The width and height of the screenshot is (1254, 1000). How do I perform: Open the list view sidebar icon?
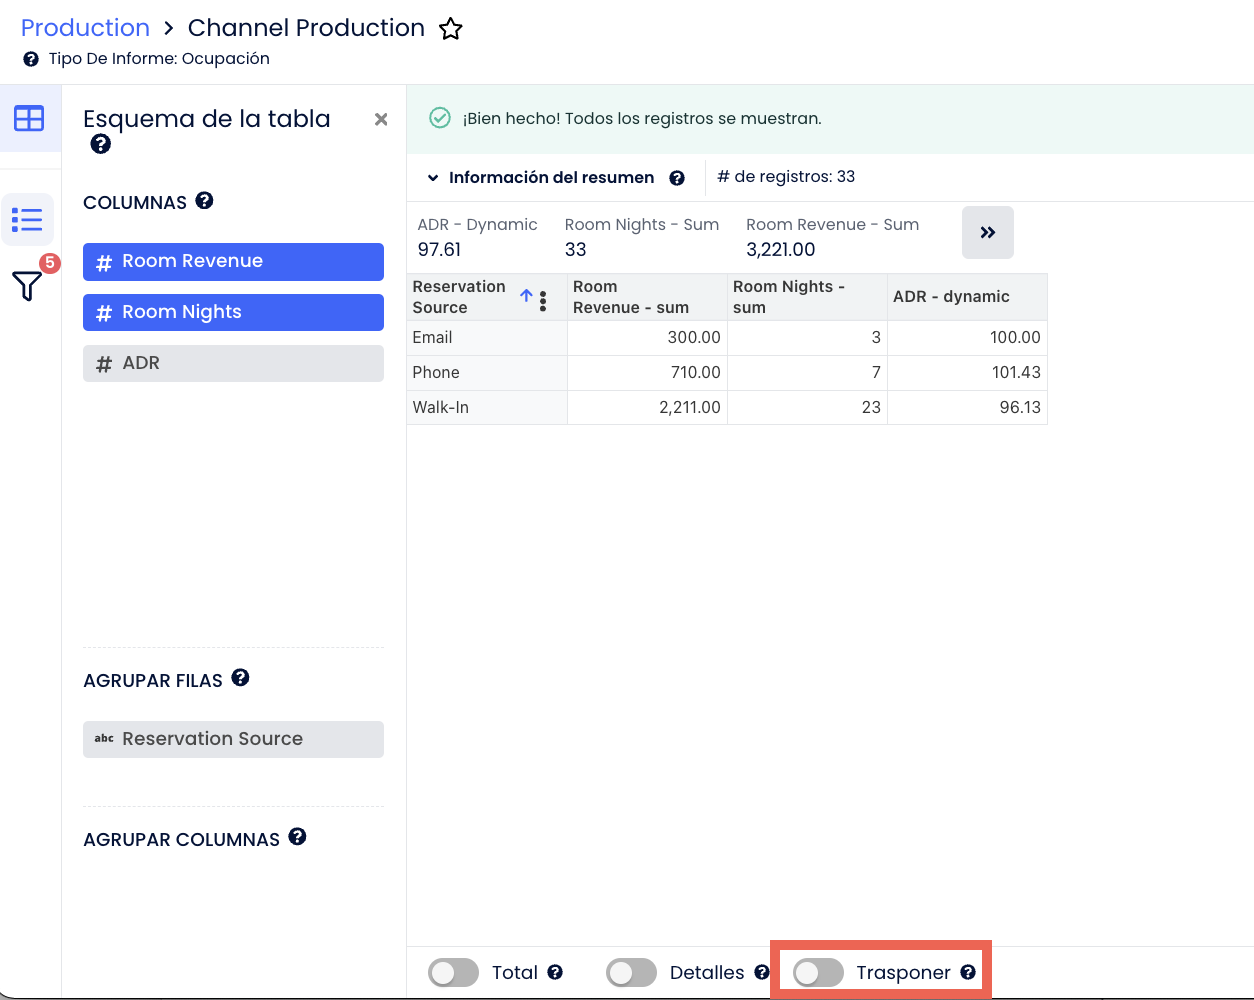[x=27, y=220]
